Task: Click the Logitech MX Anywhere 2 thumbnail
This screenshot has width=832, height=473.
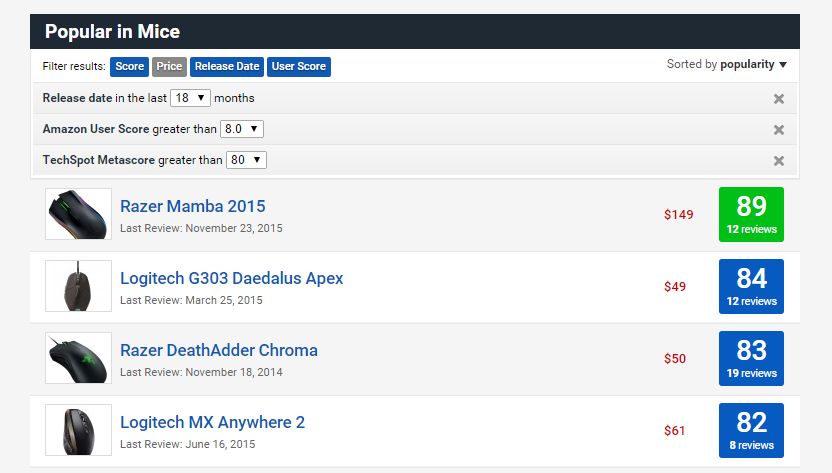Action: (79, 430)
